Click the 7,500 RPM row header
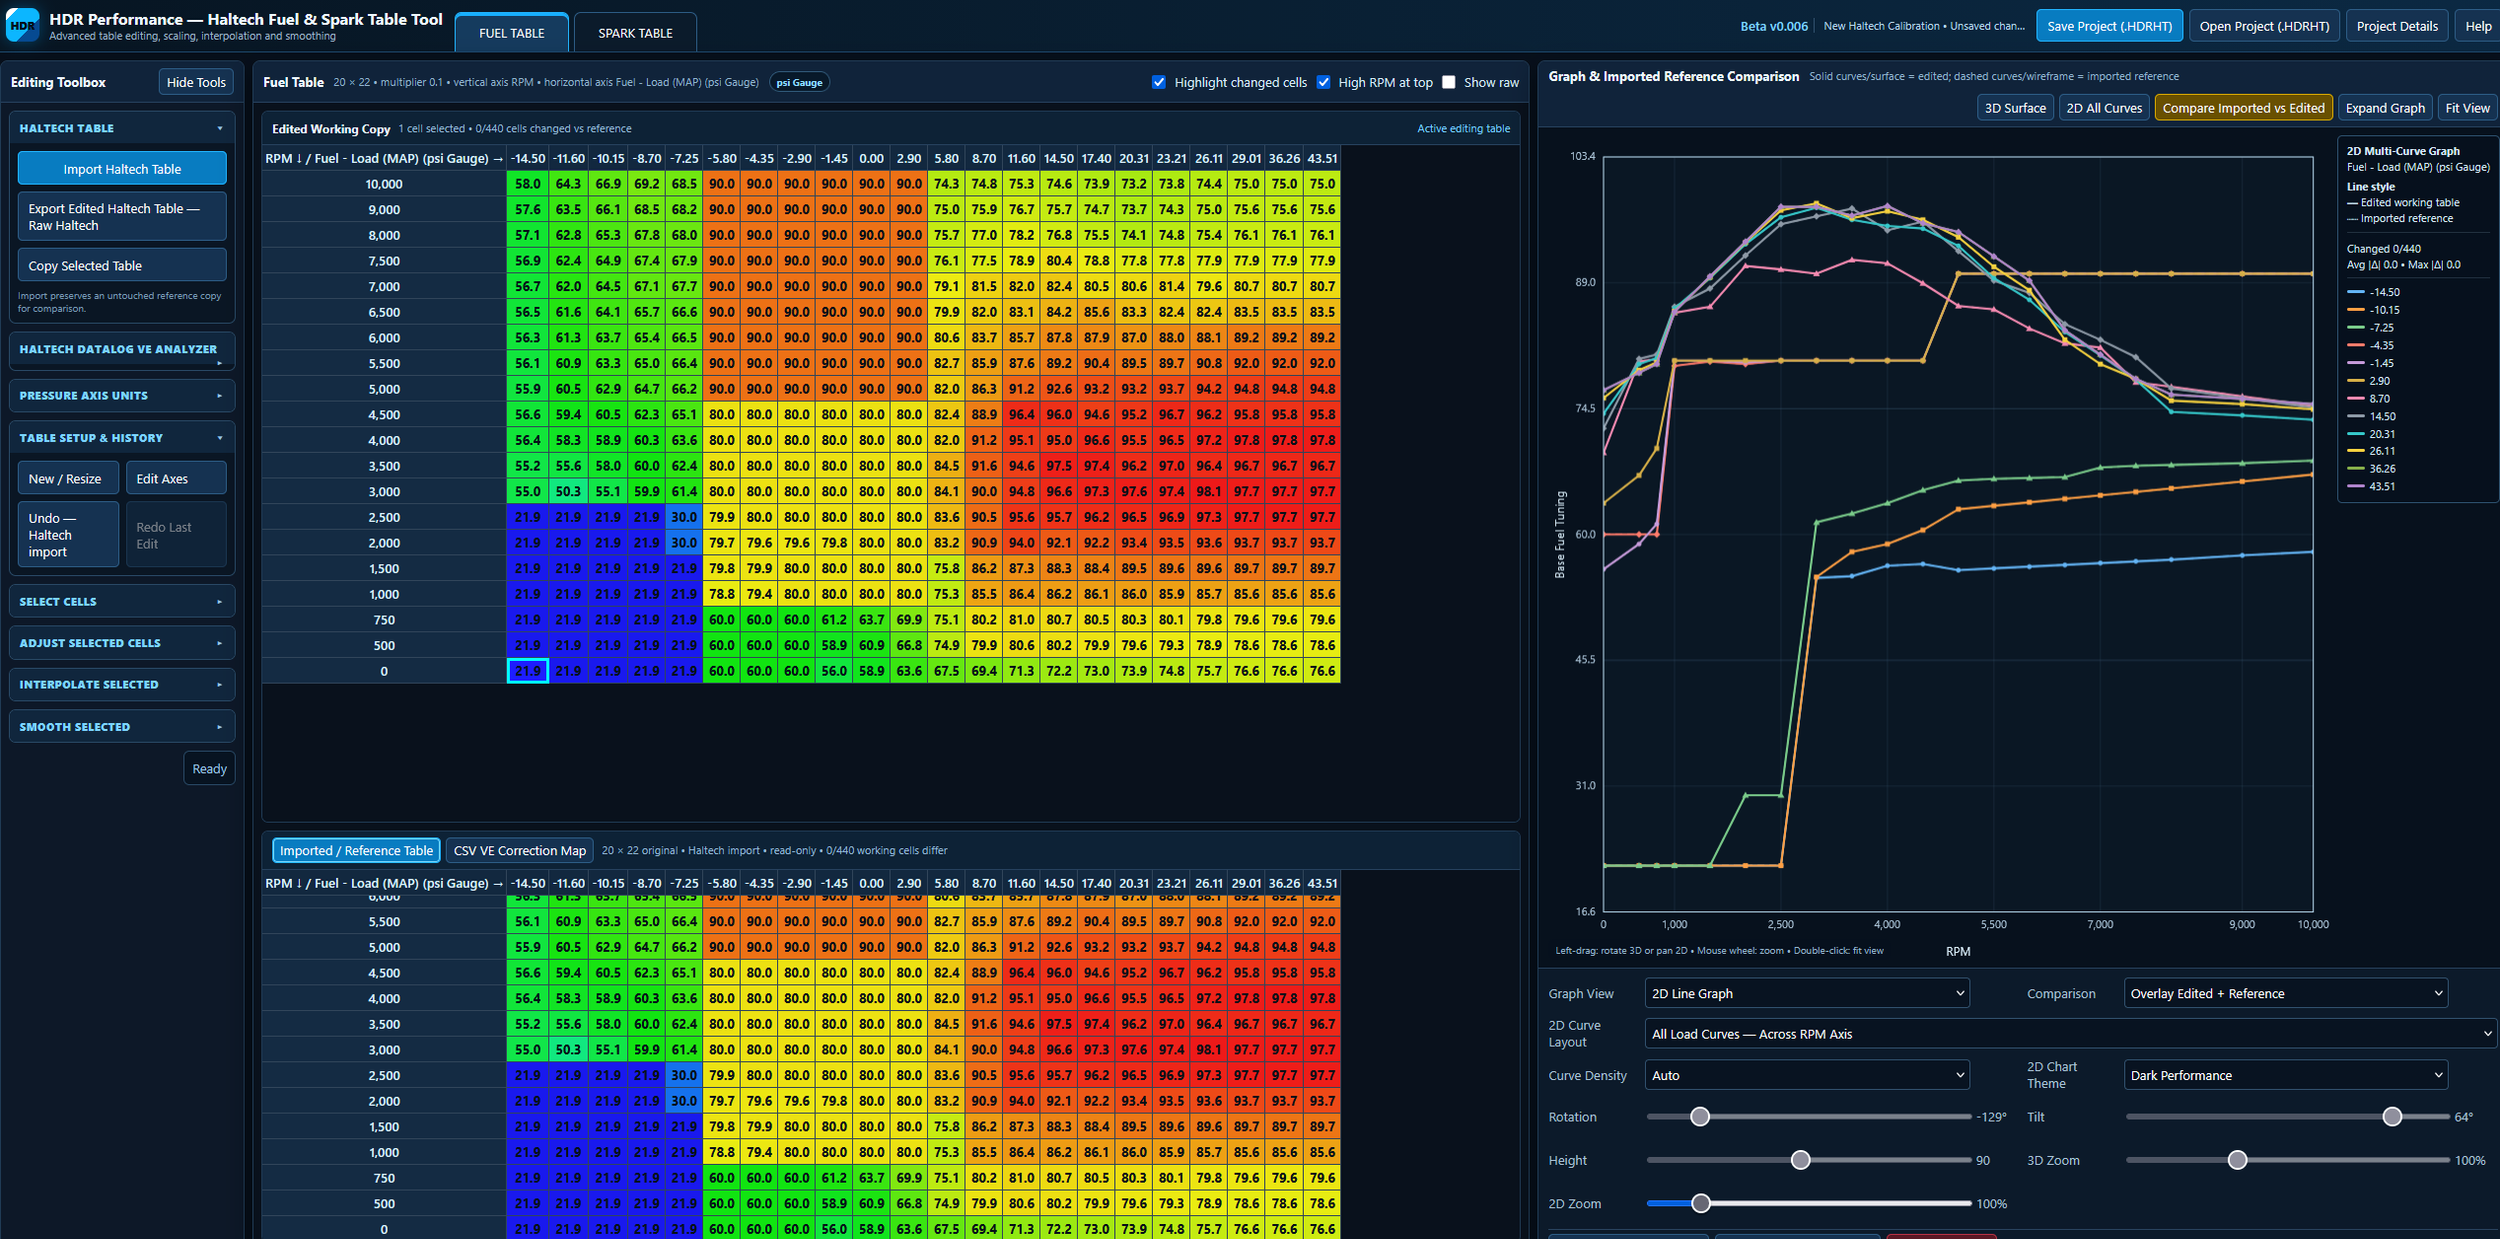 384,261
